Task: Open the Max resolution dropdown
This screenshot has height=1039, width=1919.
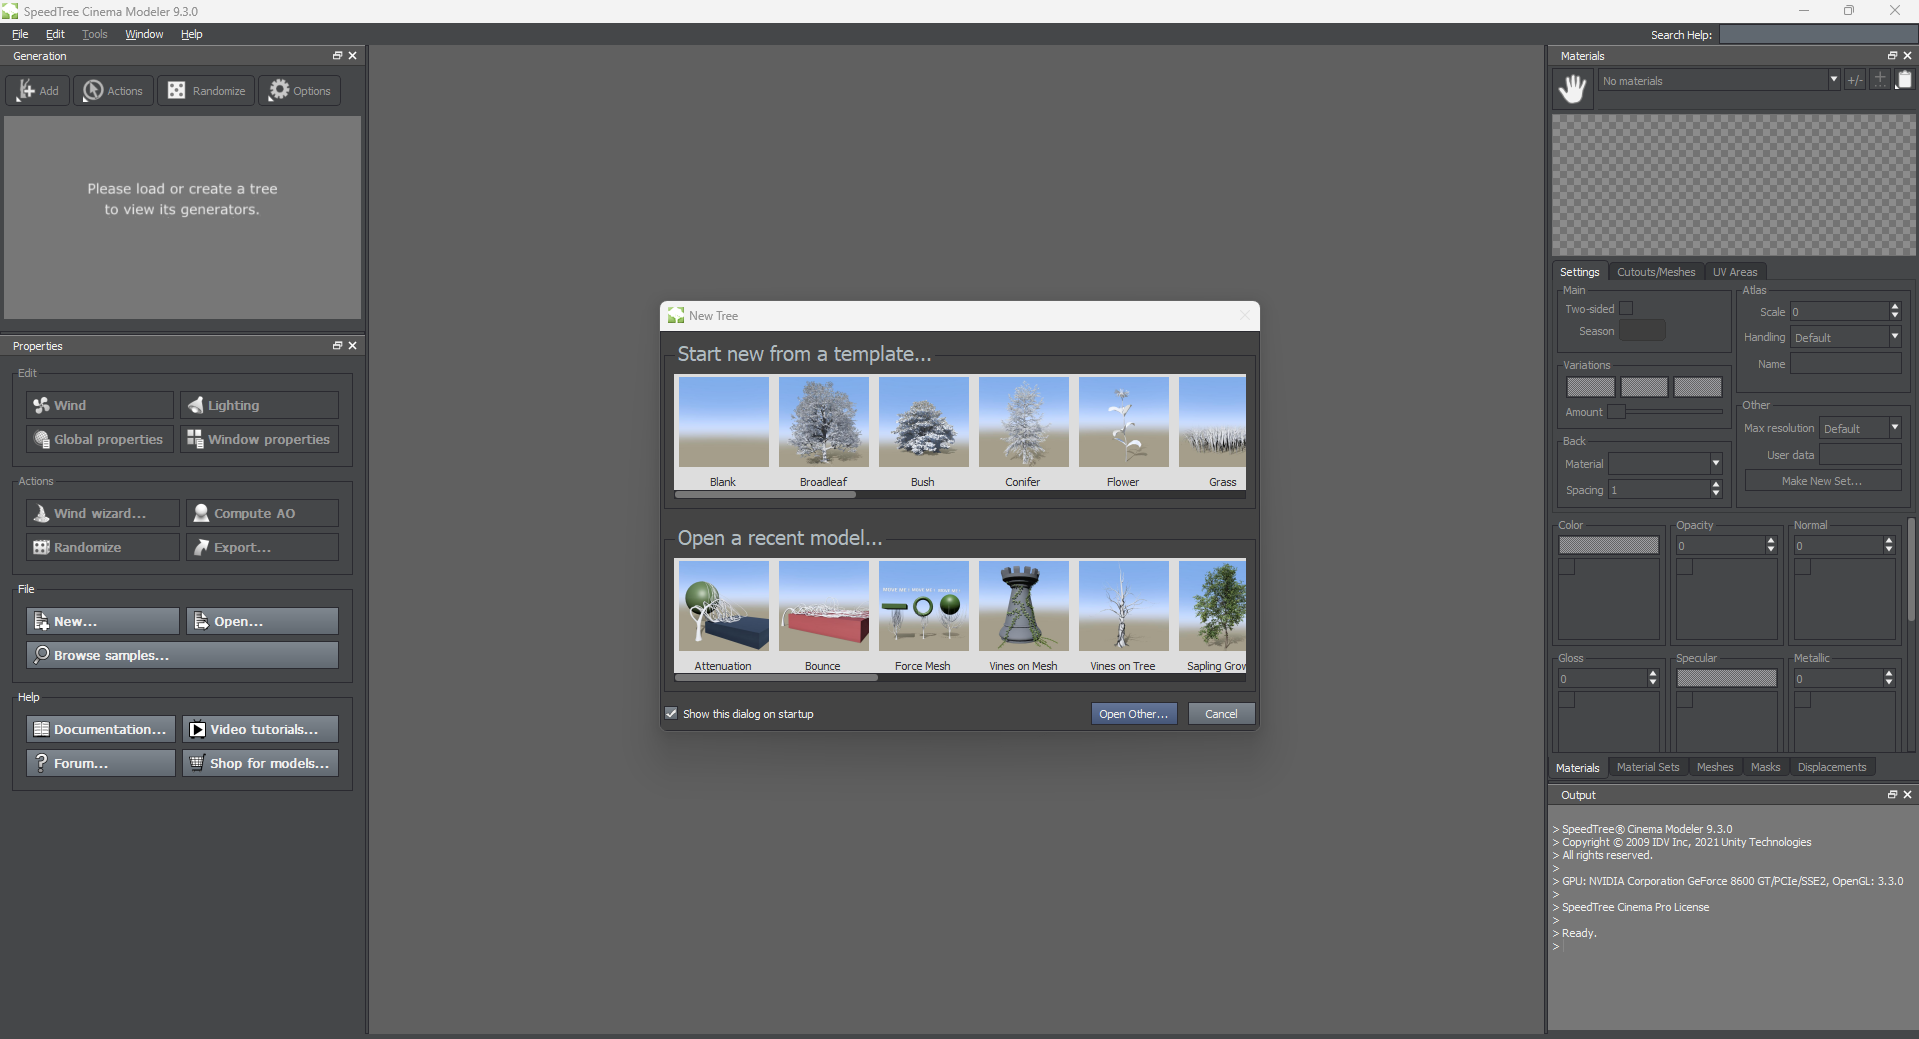Action: coord(1859,429)
